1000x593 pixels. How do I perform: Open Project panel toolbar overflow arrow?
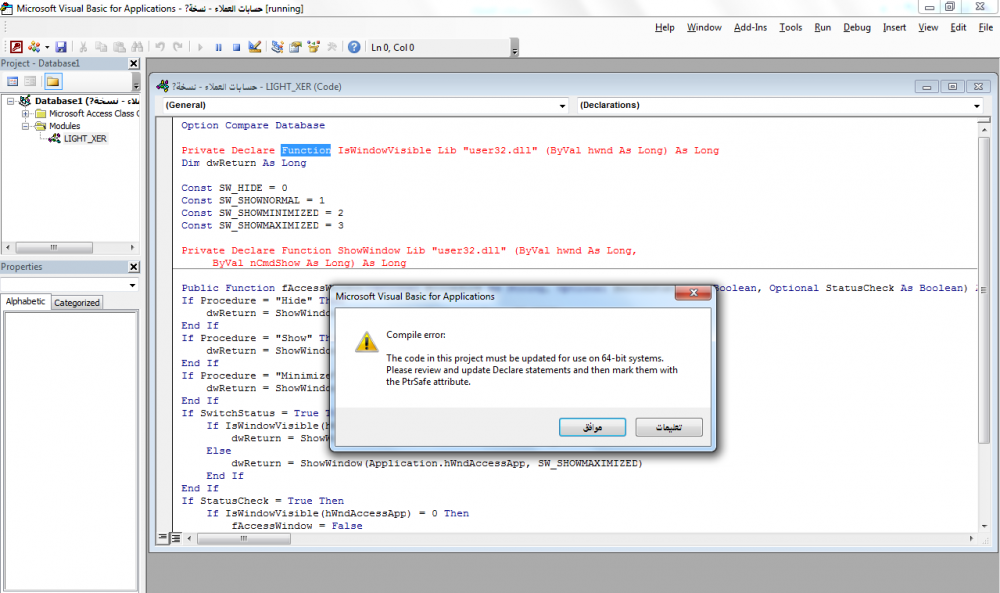pos(136,82)
